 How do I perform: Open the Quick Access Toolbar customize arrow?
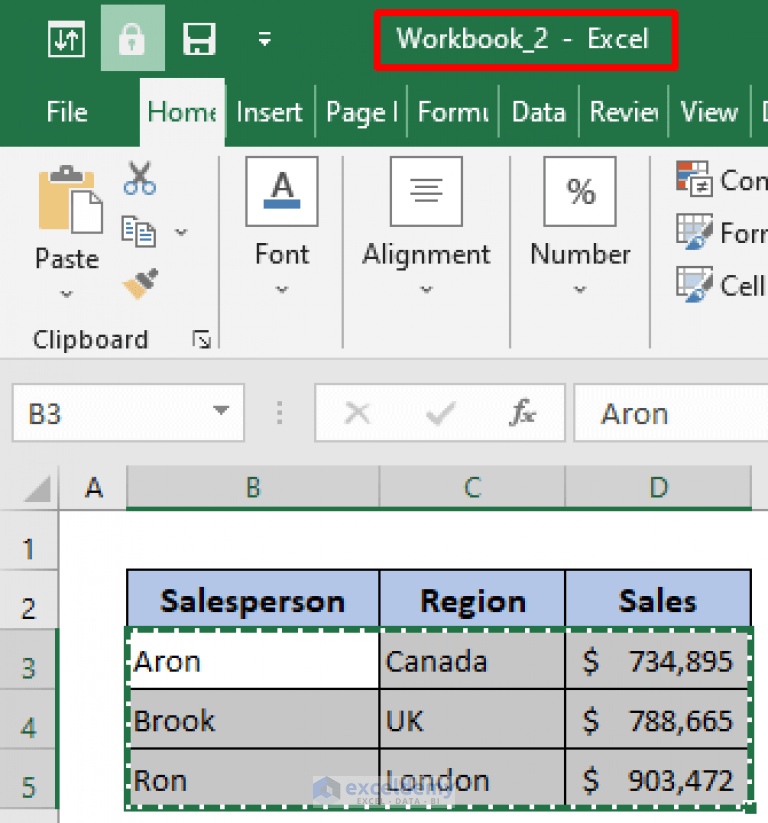(x=264, y=38)
